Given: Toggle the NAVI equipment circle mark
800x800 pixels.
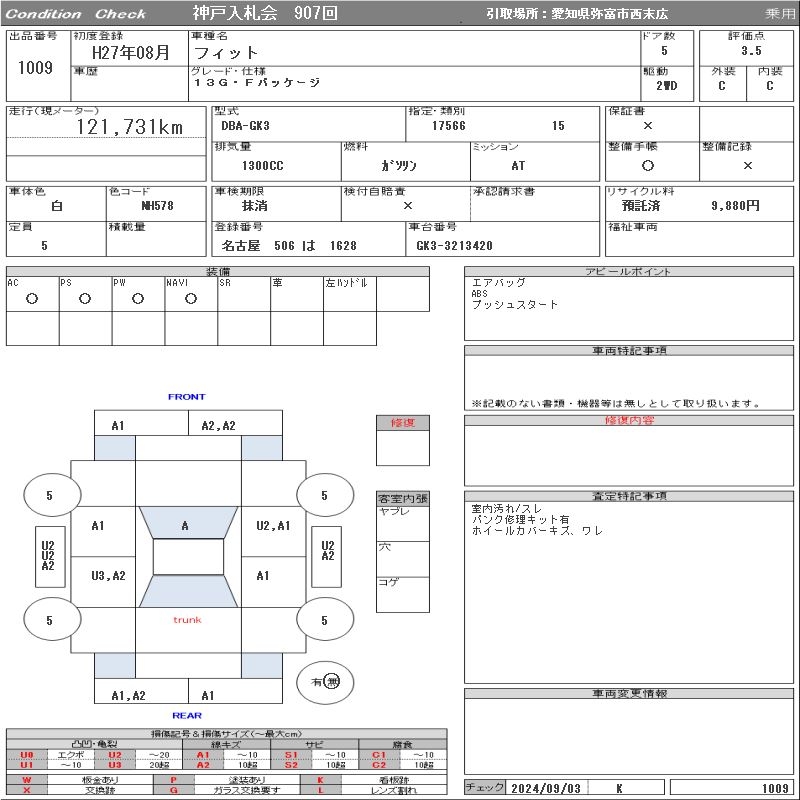Looking at the screenshot, I should coord(191,298).
